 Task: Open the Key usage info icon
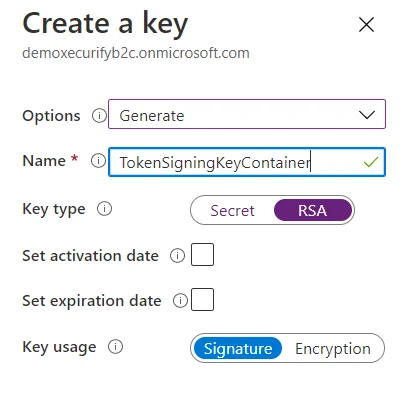coord(115,347)
